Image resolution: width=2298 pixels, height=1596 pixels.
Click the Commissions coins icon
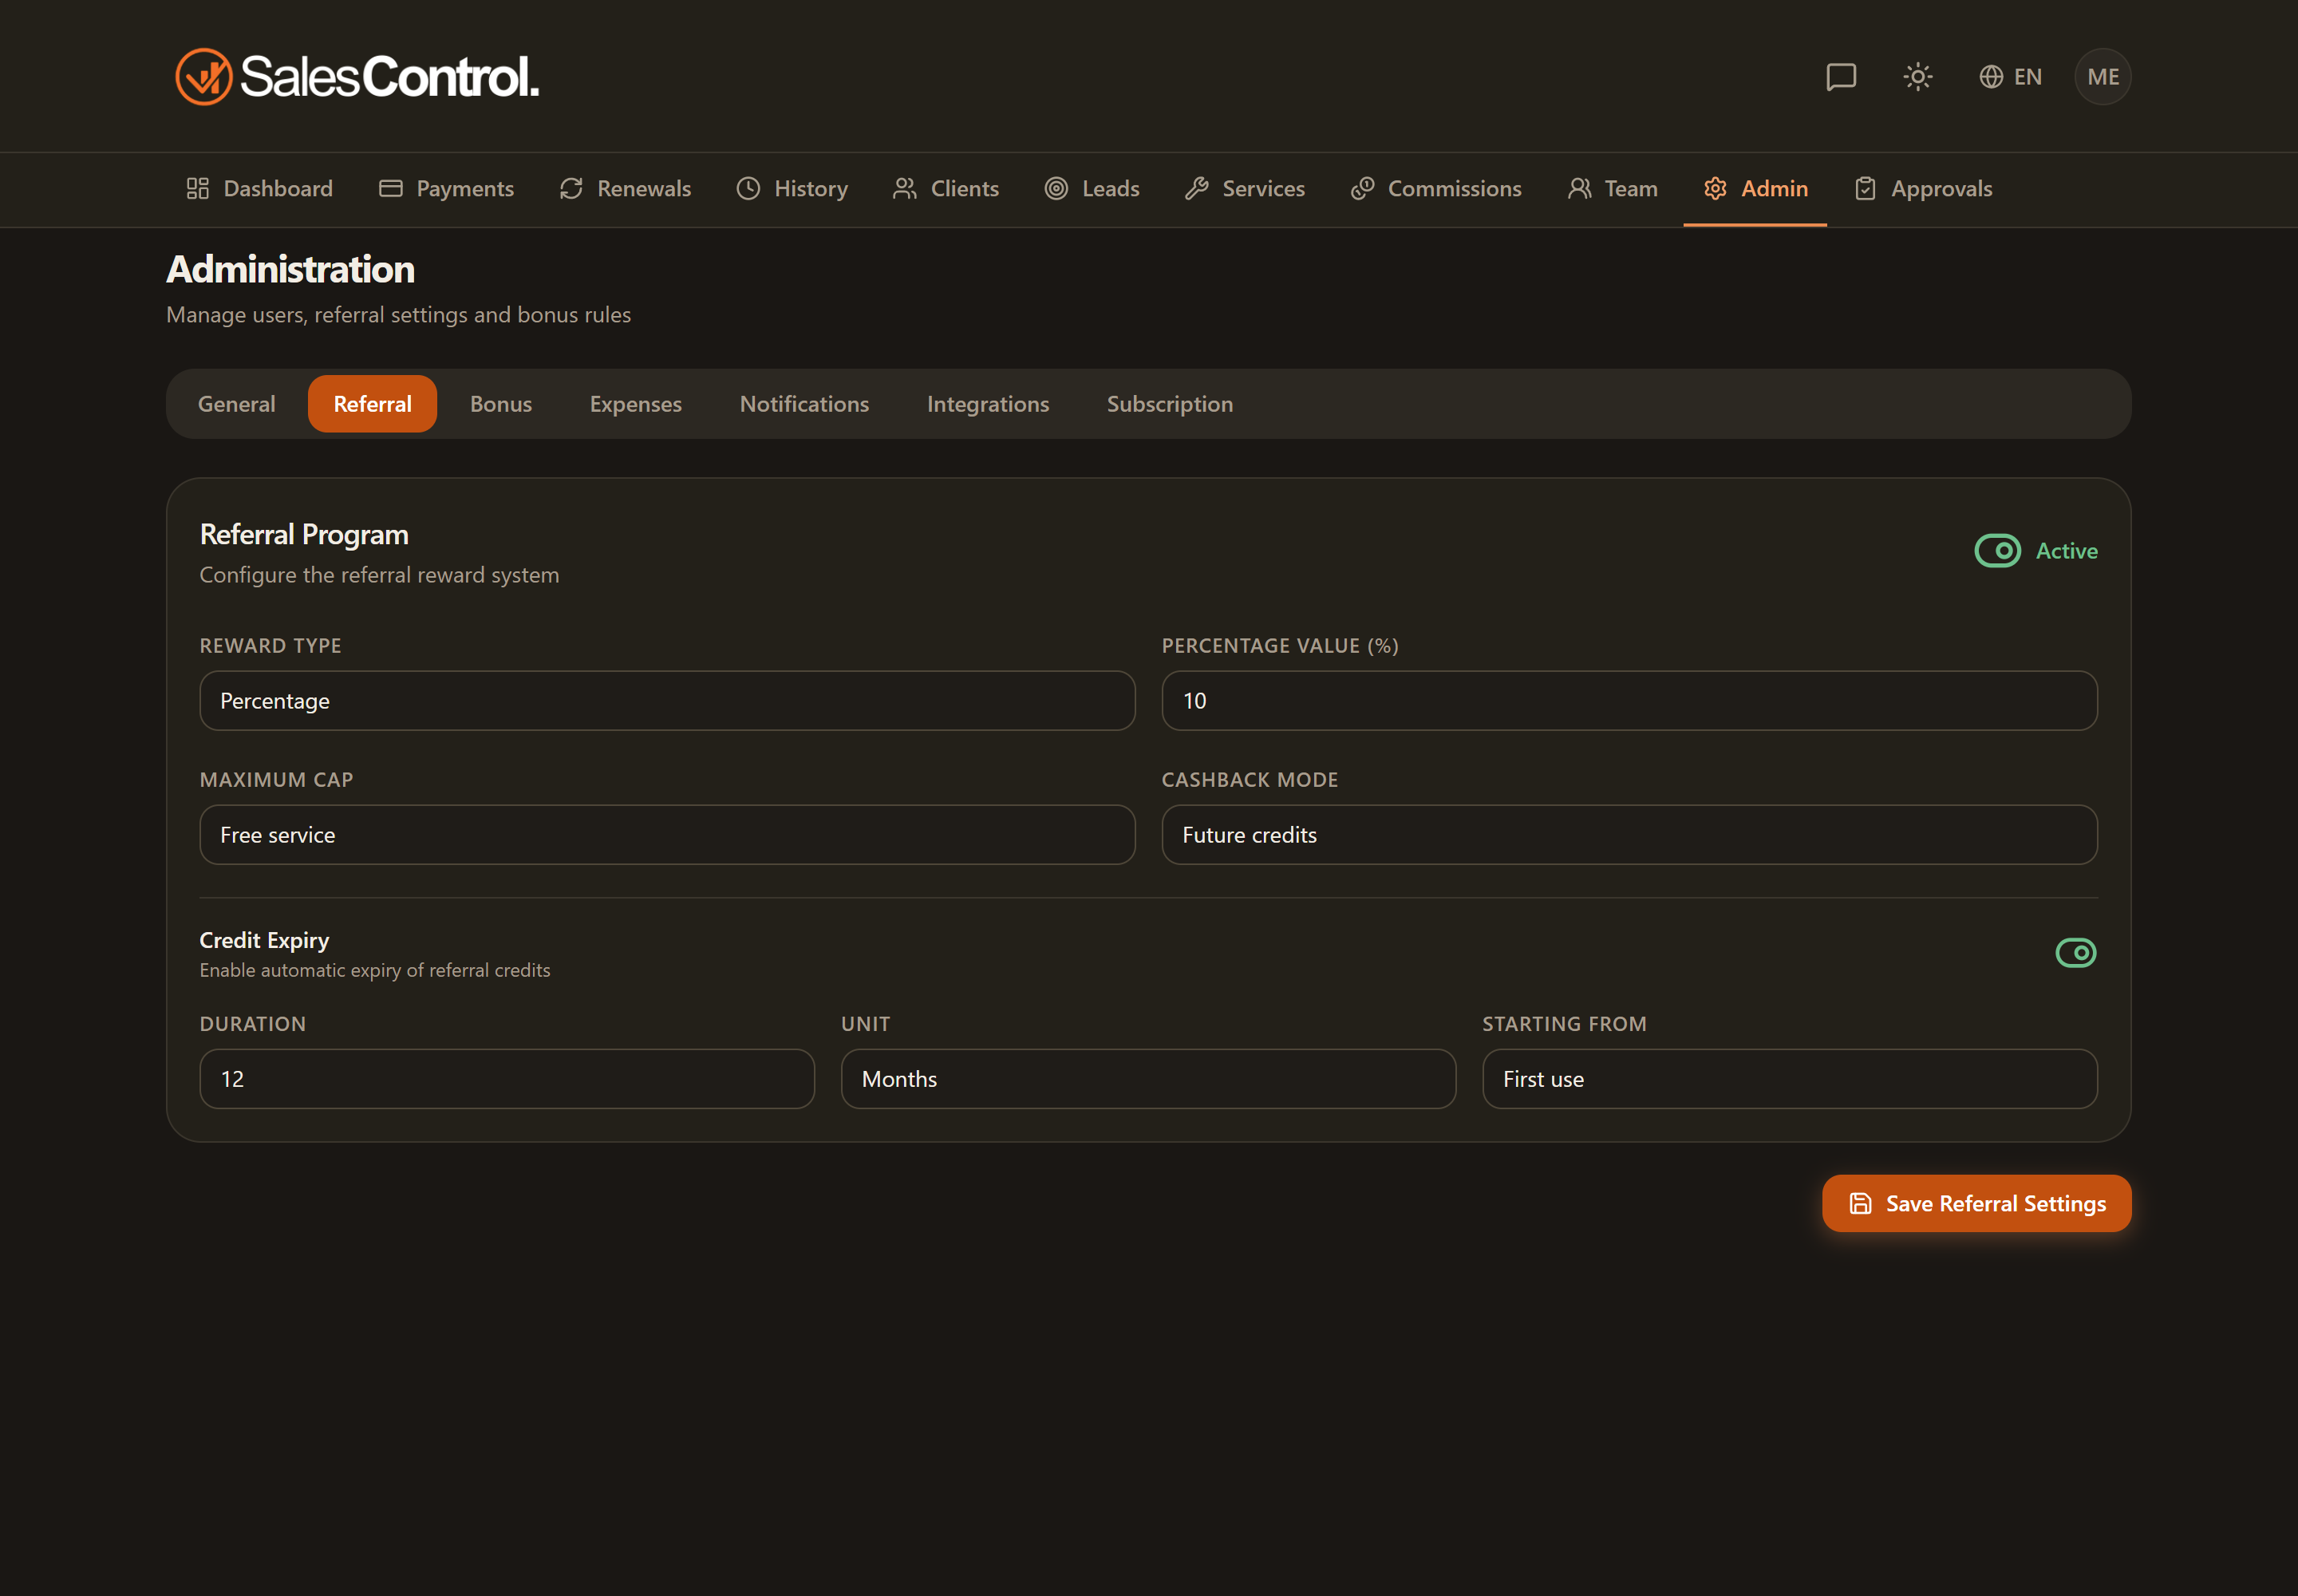pos(1362,188)
